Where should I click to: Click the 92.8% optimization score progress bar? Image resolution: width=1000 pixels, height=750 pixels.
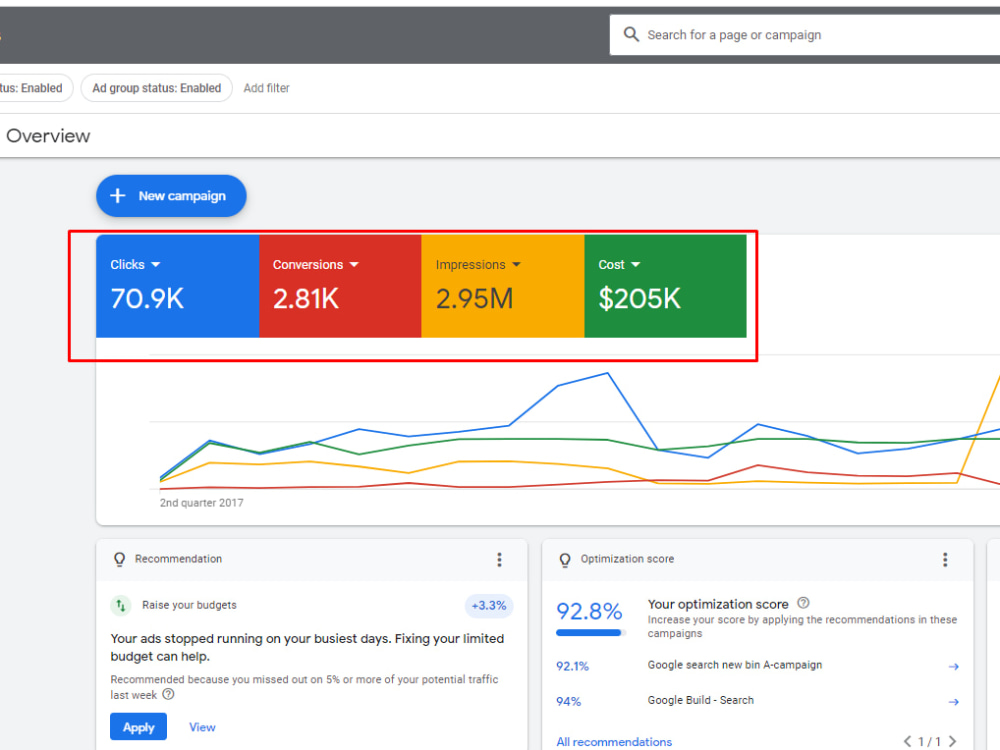click(591, 633)
